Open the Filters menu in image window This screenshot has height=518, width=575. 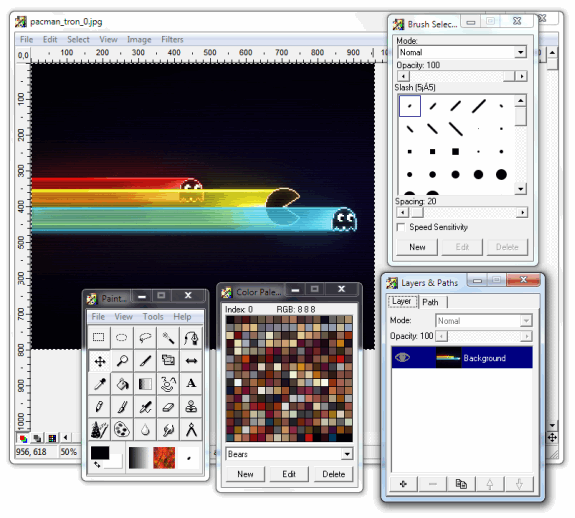click(172, 39)
